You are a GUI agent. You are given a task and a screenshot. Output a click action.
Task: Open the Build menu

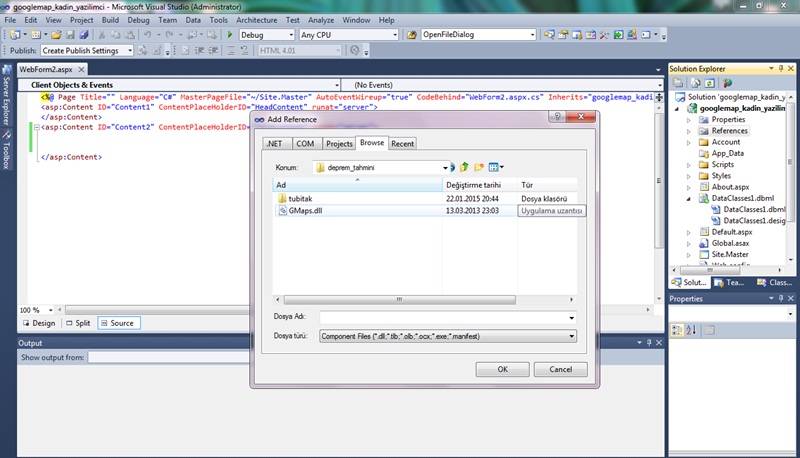(110, 20)
